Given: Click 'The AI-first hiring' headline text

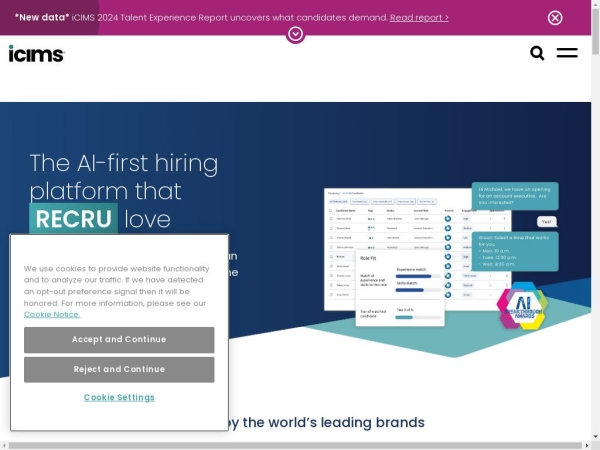Looking at the screenshot, I should coord(124,163).
